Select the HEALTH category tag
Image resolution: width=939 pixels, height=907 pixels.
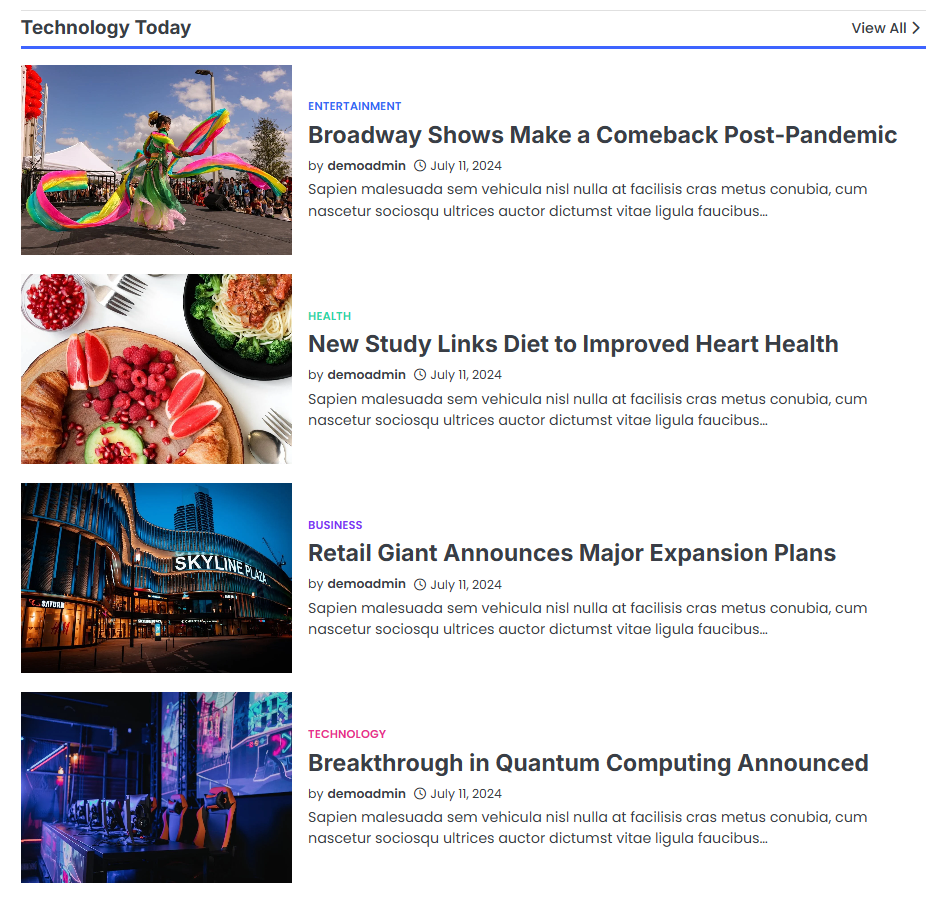click(329, 316)
